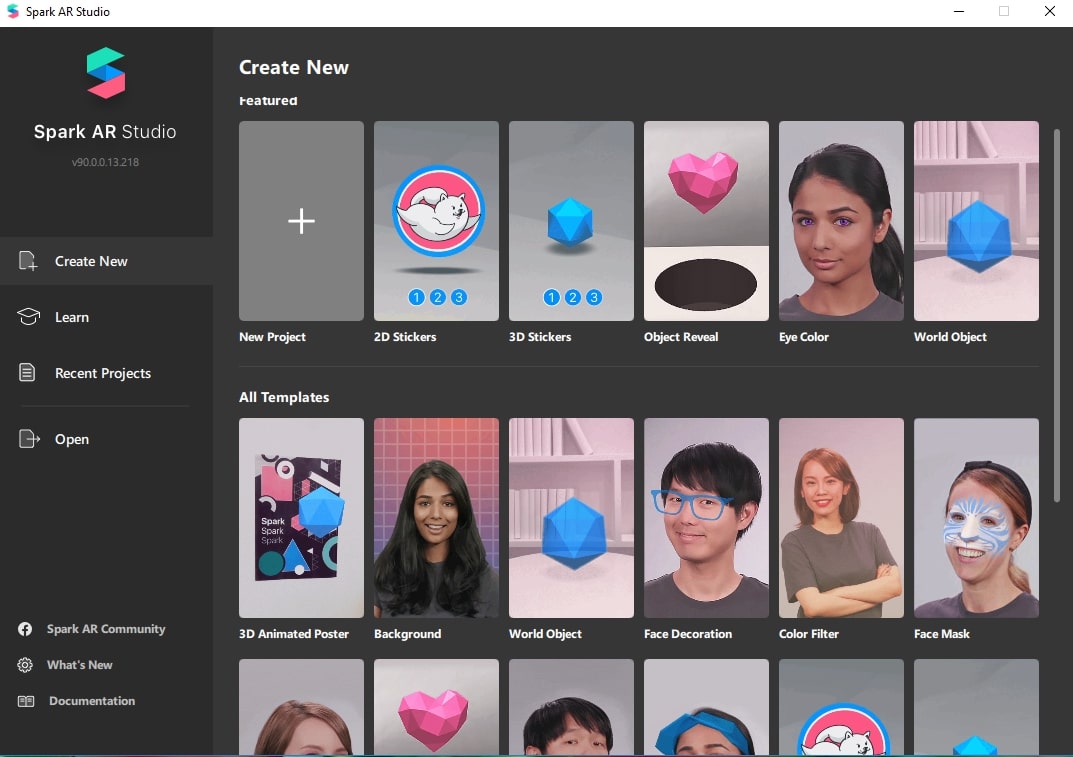Choose the Eye Color template

[x=841, y=221]
